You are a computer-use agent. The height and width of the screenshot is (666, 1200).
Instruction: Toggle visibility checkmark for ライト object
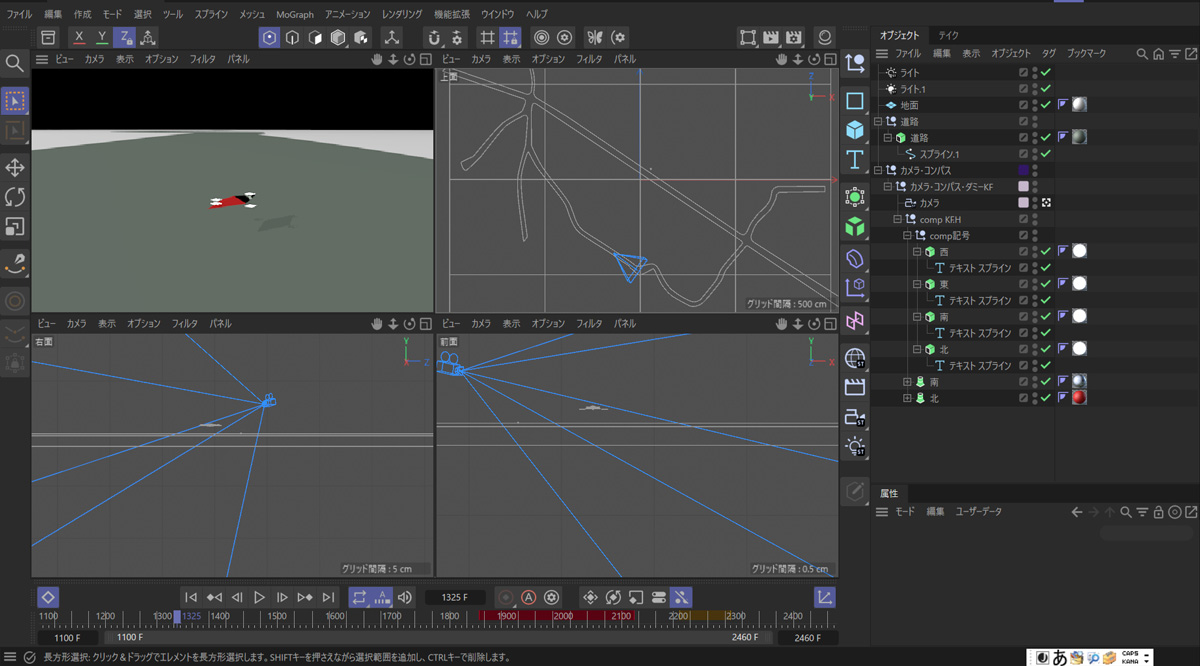click(1046, 73)
